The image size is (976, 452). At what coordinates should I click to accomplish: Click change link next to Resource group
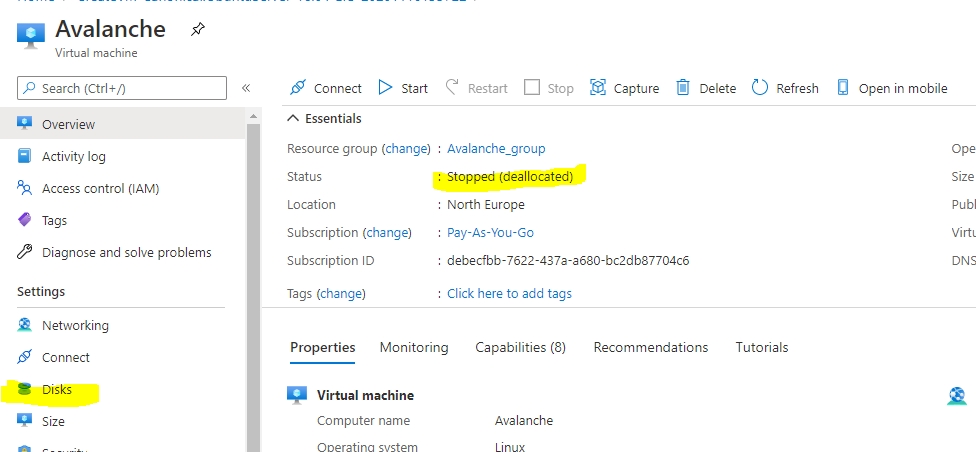(407, 148)
